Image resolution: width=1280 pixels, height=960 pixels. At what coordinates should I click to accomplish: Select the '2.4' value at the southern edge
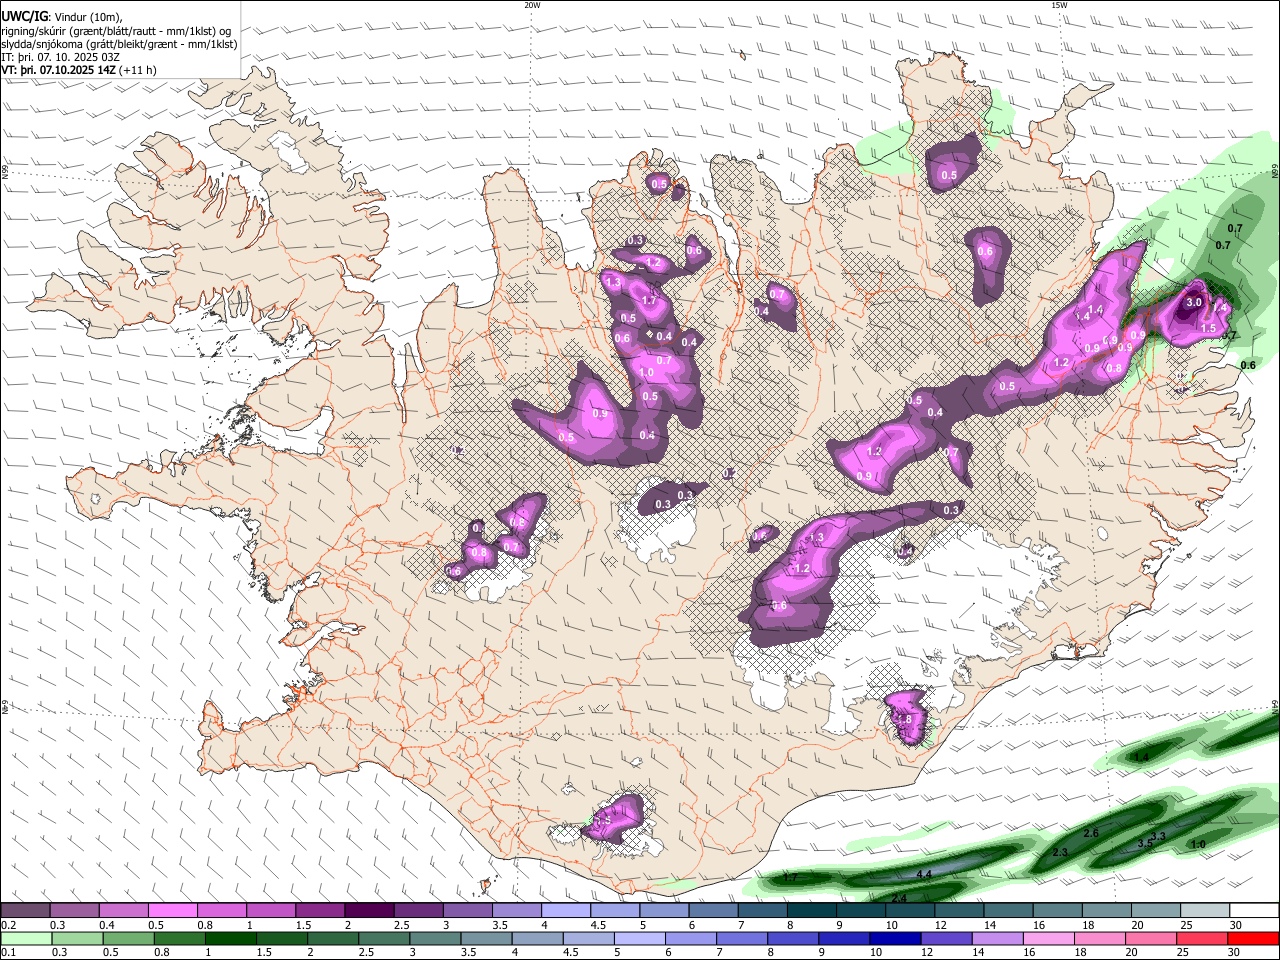pyautogui.click(x=899, y=899)
